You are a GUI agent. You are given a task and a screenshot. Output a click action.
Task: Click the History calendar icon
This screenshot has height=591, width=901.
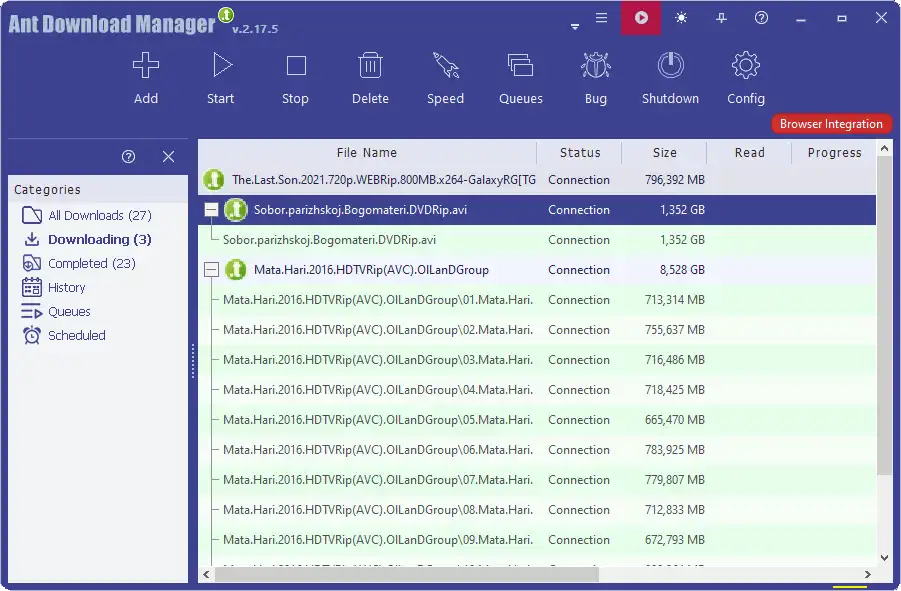click(x=32, y=287)
